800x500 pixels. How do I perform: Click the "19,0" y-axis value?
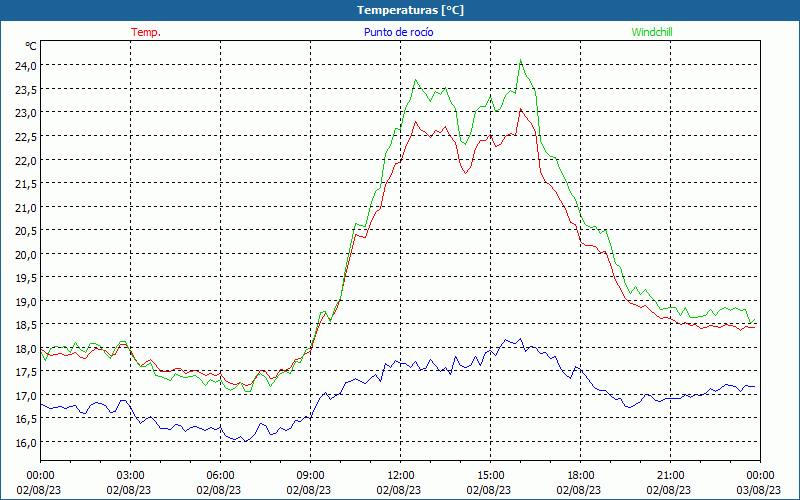[26, 302]
